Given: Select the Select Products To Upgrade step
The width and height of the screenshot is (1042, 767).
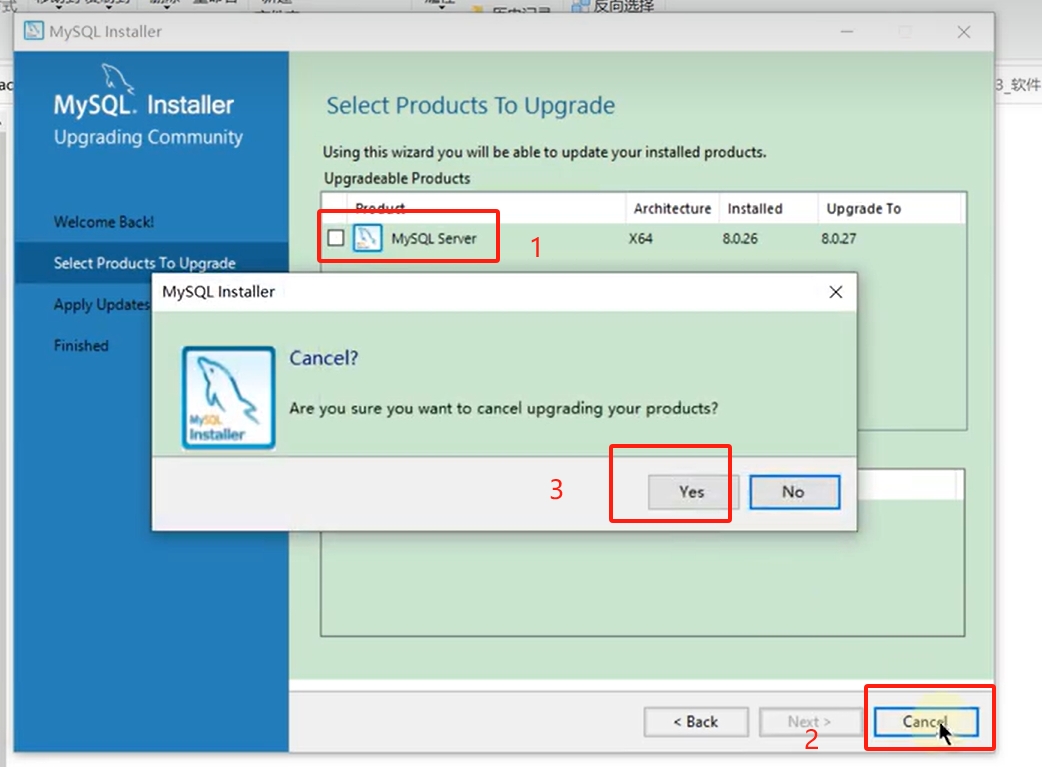Looking at the screenshot, I should pos(145,263).
